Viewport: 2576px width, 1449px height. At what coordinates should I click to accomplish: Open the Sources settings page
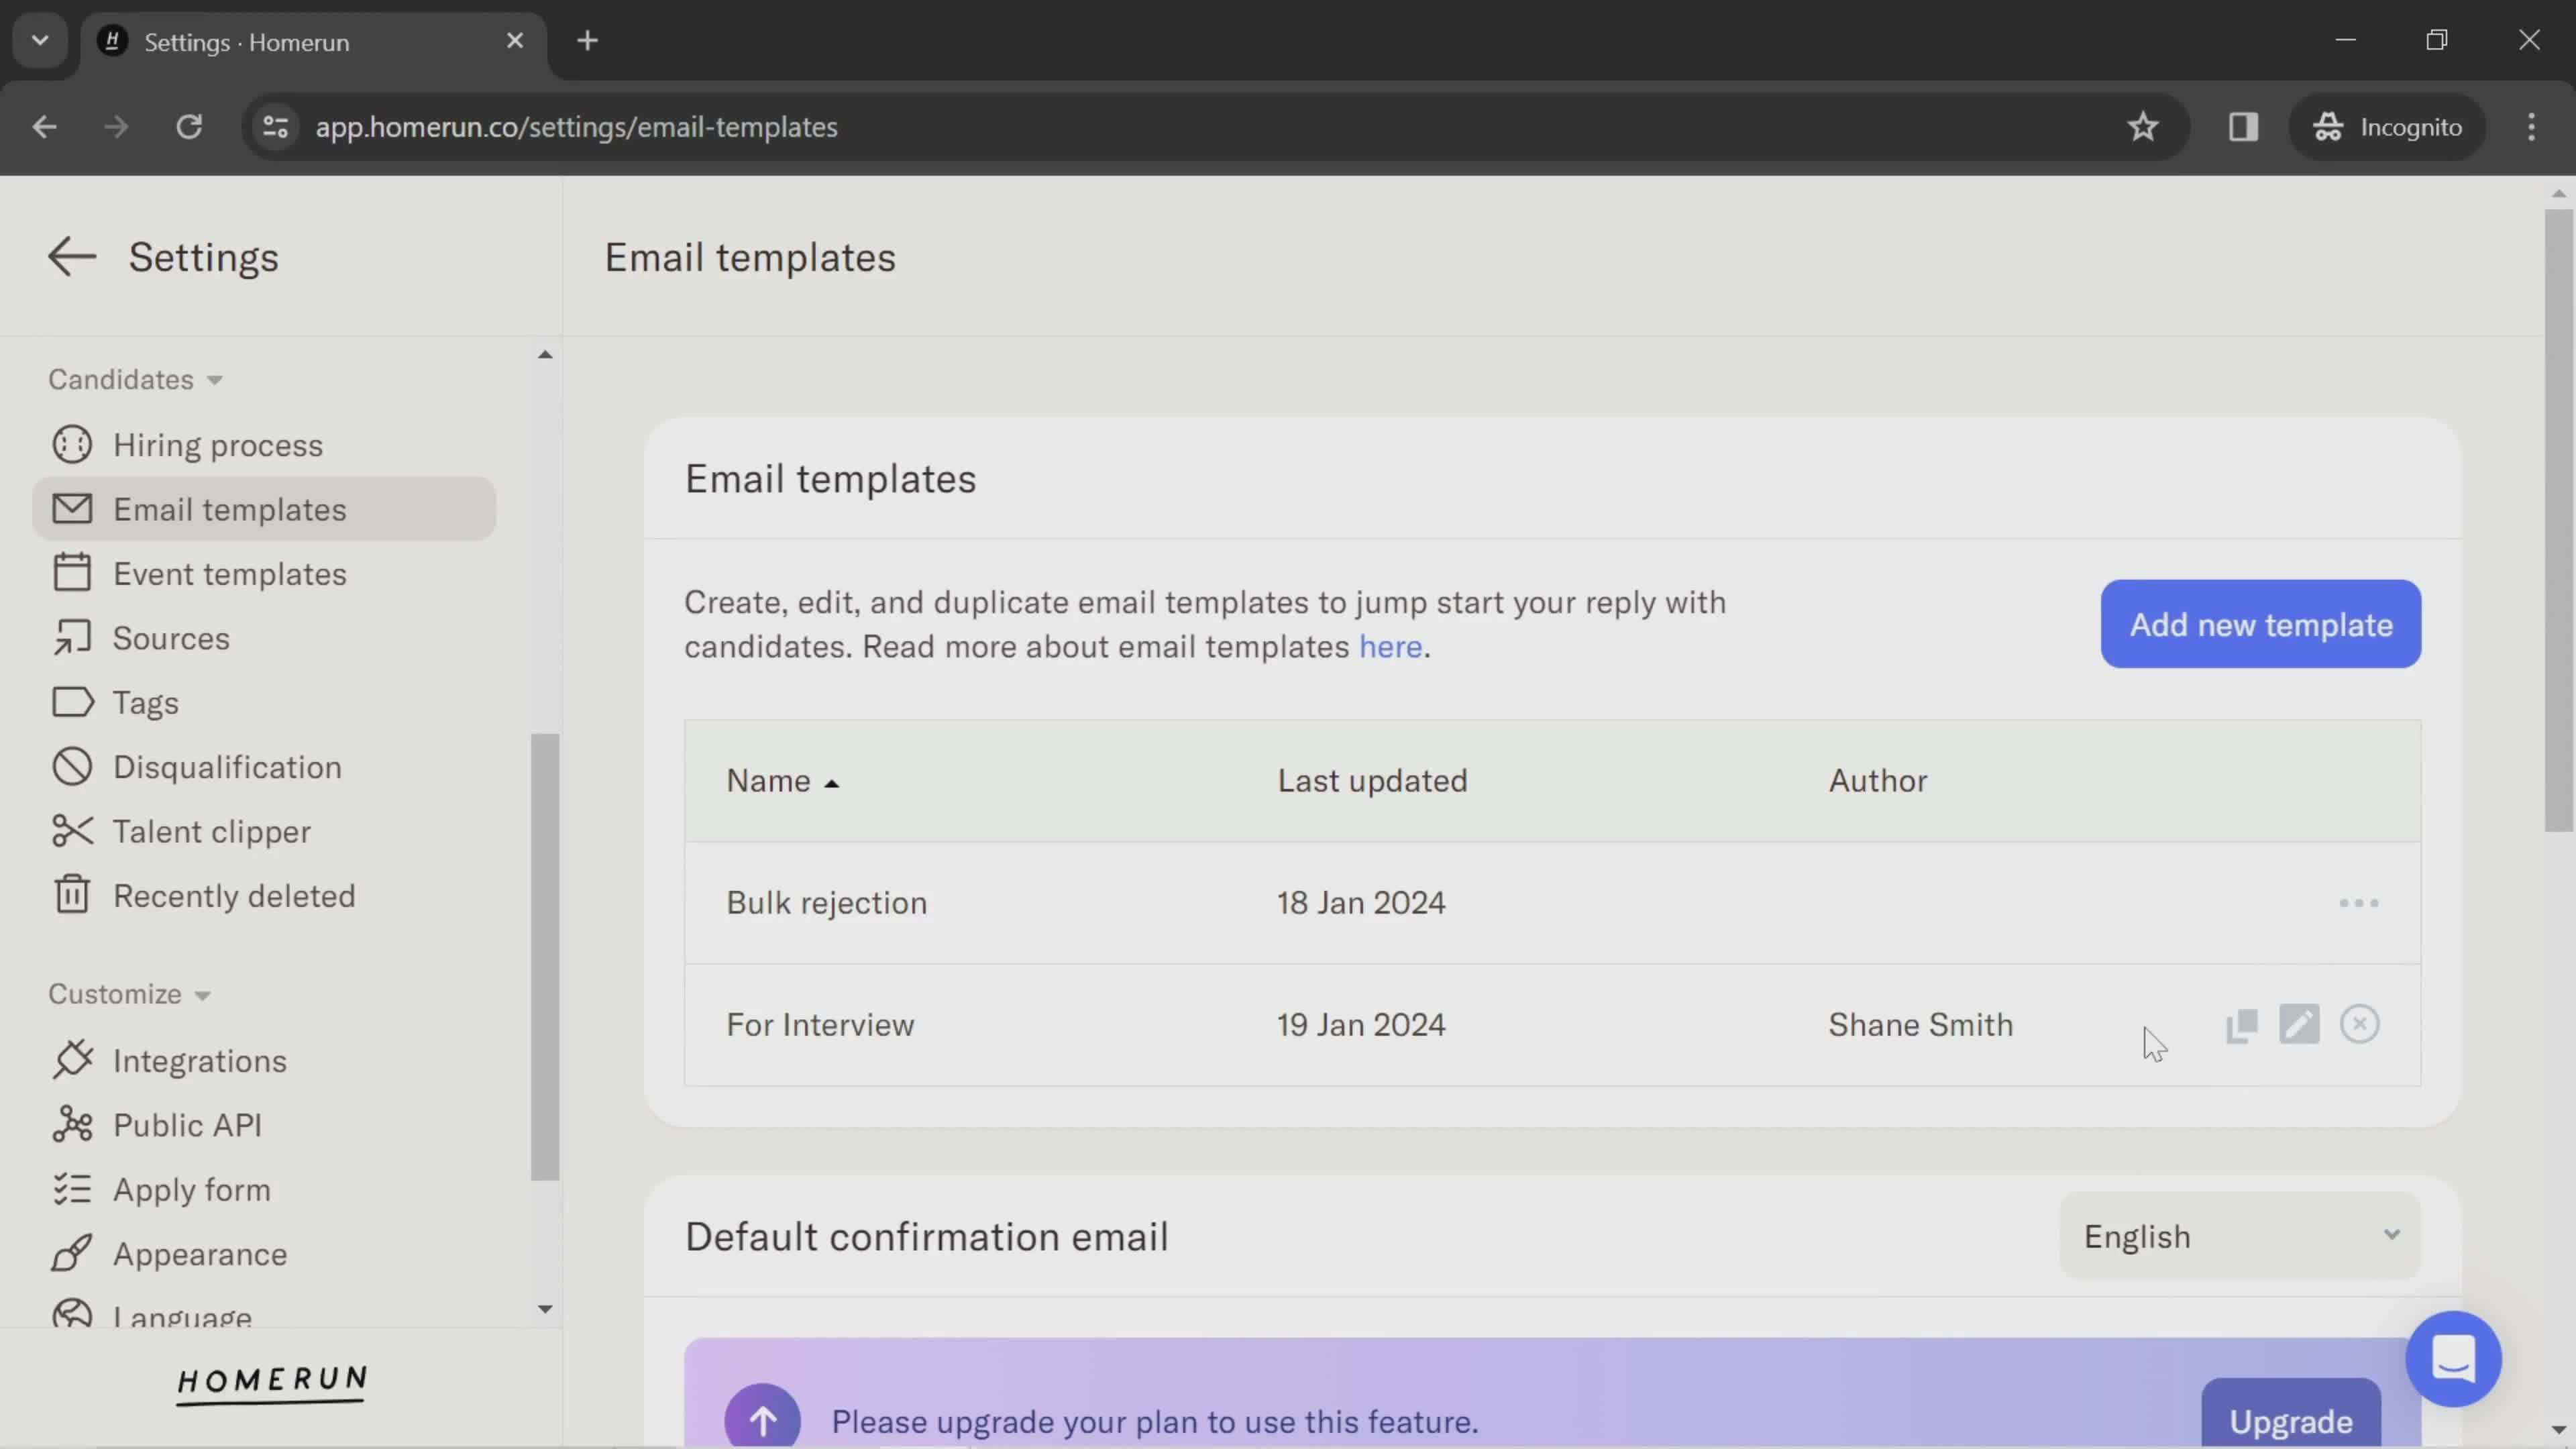coord(171,638)
